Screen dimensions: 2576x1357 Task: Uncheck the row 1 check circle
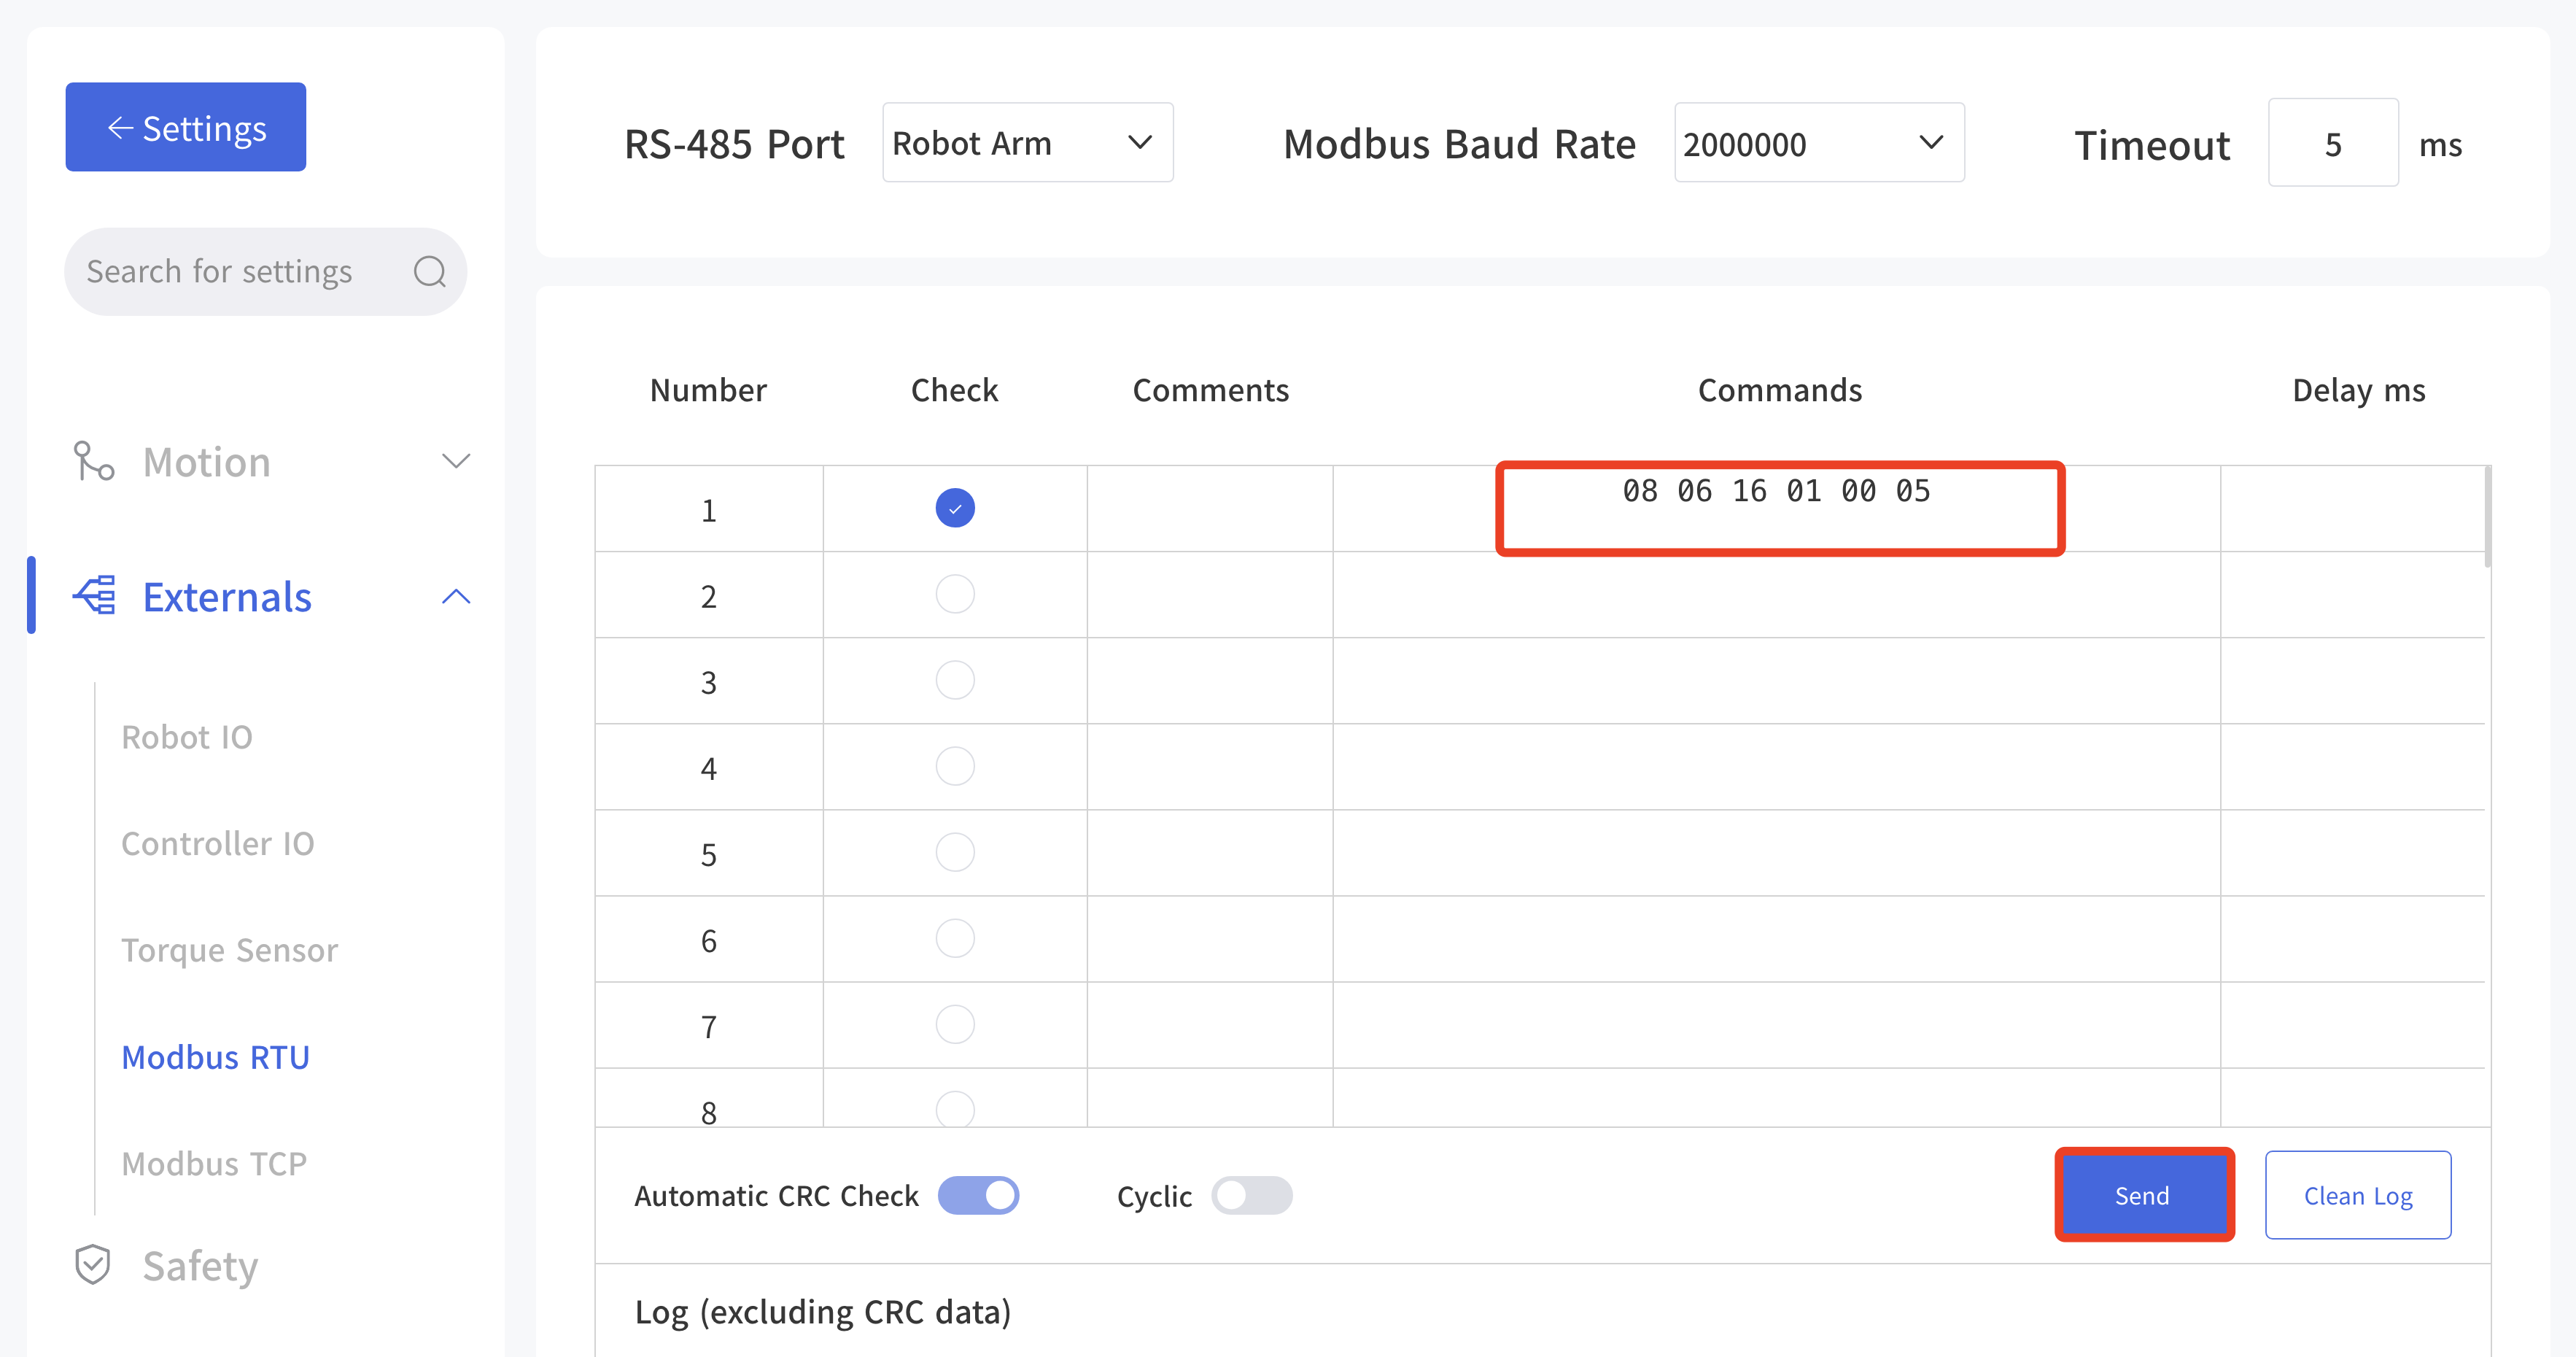tap(955, 508)
